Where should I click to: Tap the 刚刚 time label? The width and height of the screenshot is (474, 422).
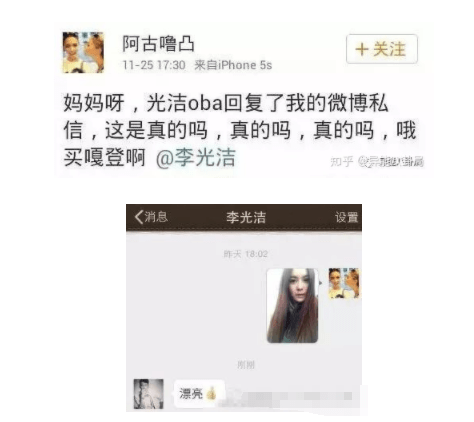(x=246, y=365)
